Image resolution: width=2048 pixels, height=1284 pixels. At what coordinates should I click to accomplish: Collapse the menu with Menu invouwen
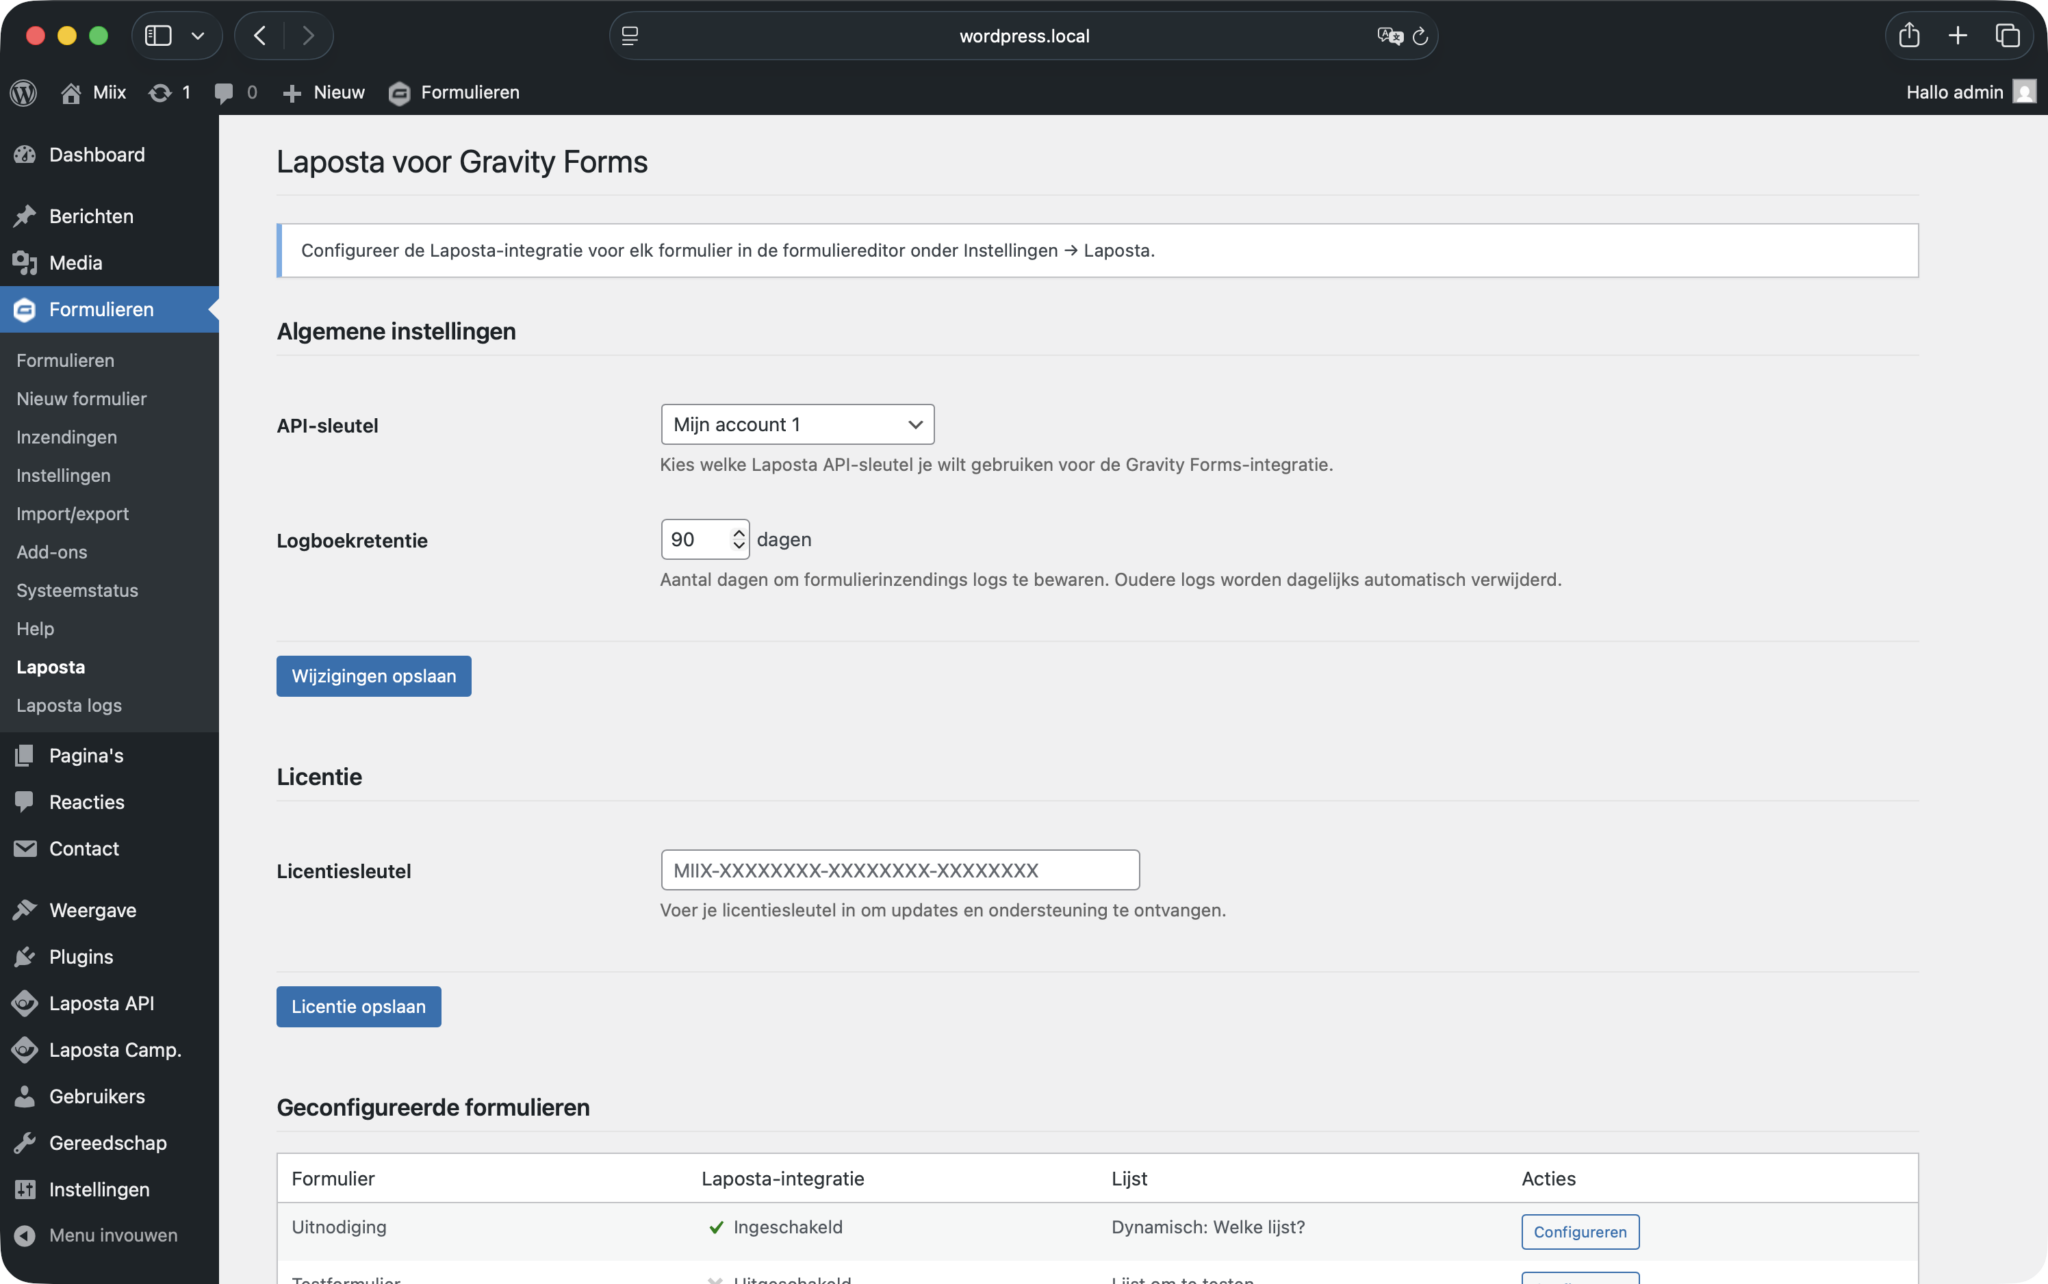point(113,1235)
